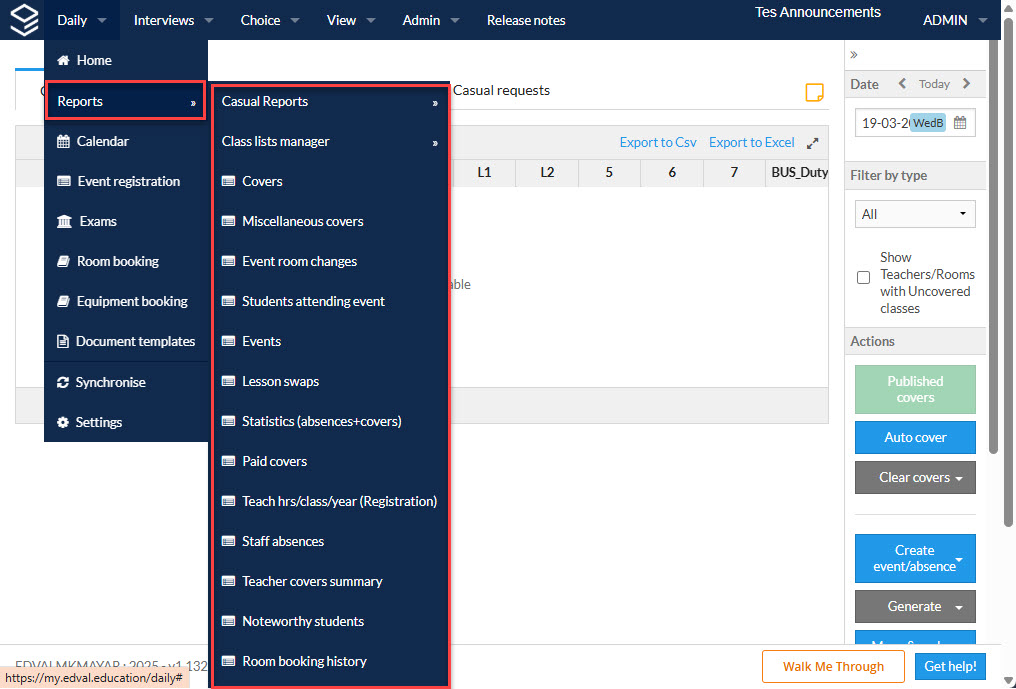Click the Edval stacked-layers logo icon

pyautogui.click(x=25, y=19)
